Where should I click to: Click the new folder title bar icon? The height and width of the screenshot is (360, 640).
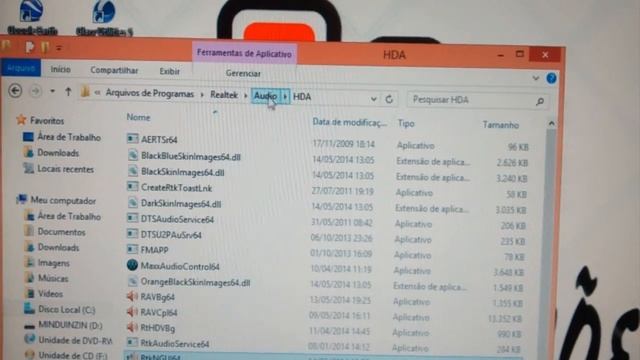click(x=44, y=47)
